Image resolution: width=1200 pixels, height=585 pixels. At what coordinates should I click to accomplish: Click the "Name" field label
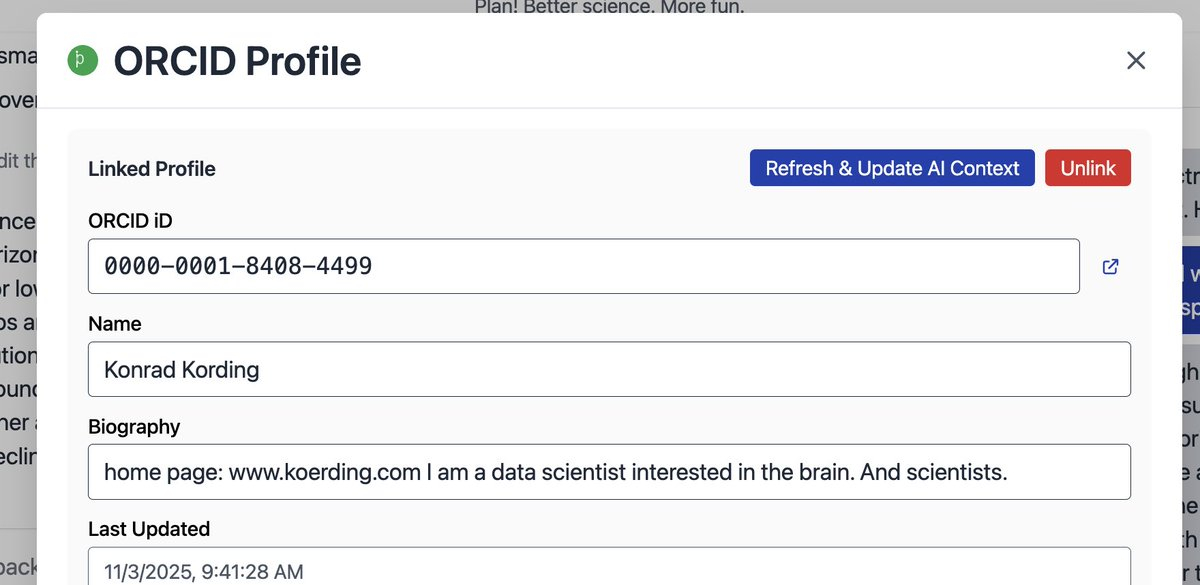115,324
